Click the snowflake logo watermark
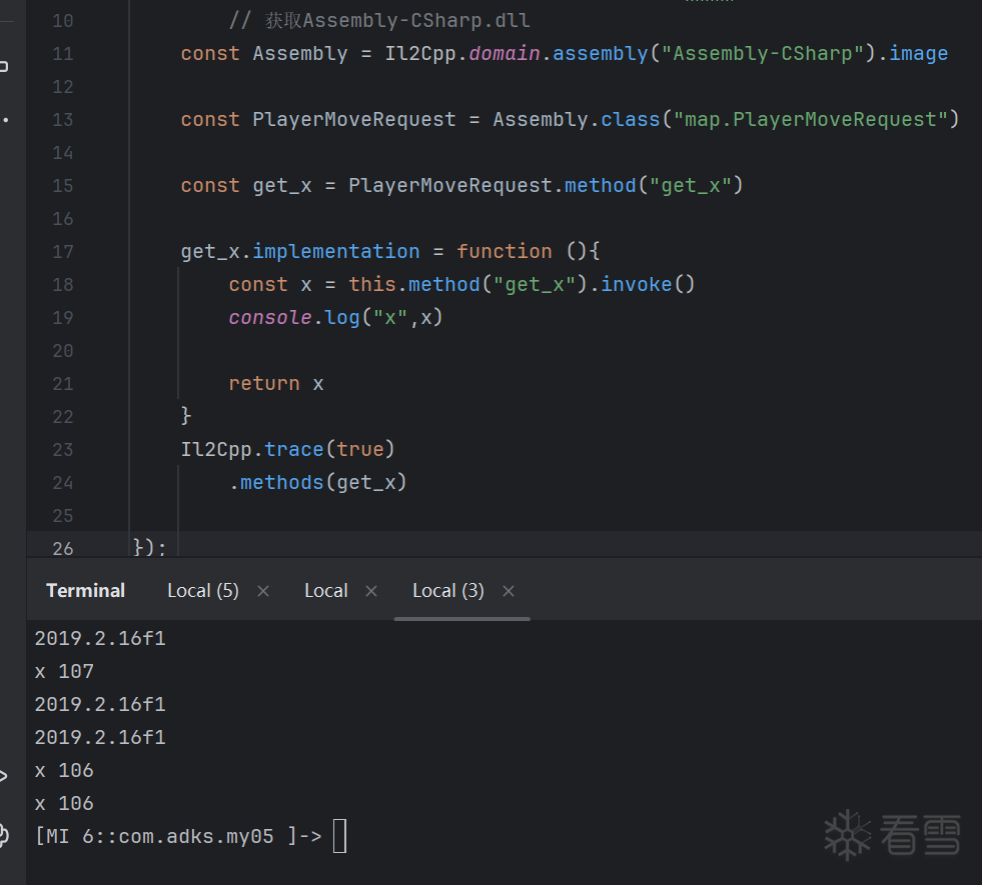The height and width of the screenshot is (885, 982). pos(846,834)
